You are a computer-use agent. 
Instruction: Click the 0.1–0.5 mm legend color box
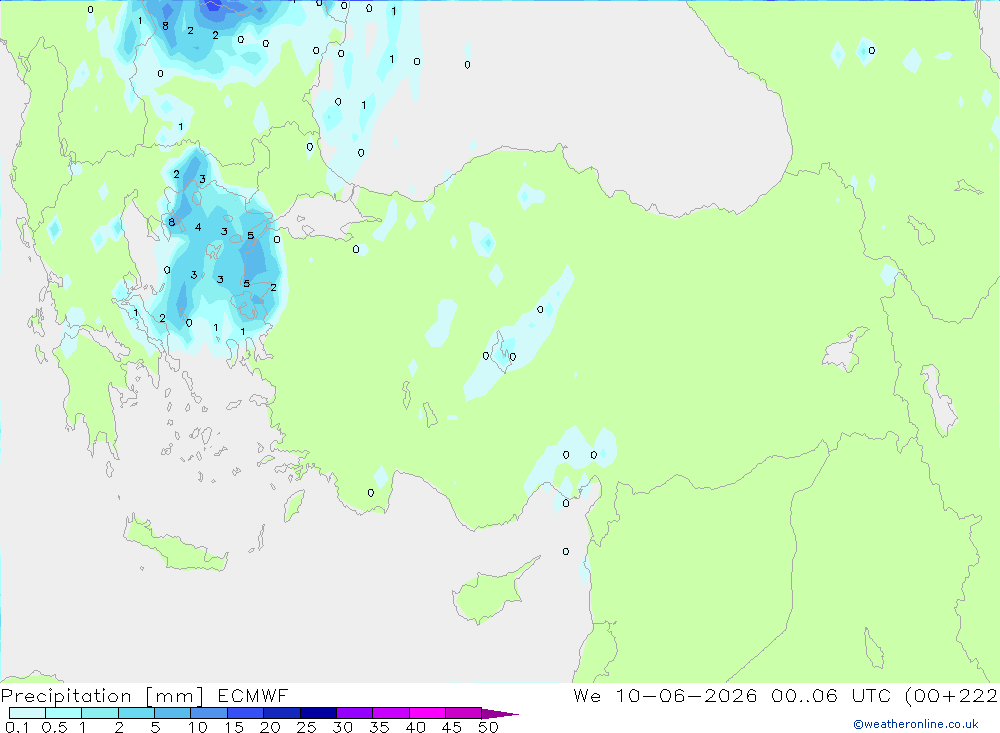[x=27, y=713]
